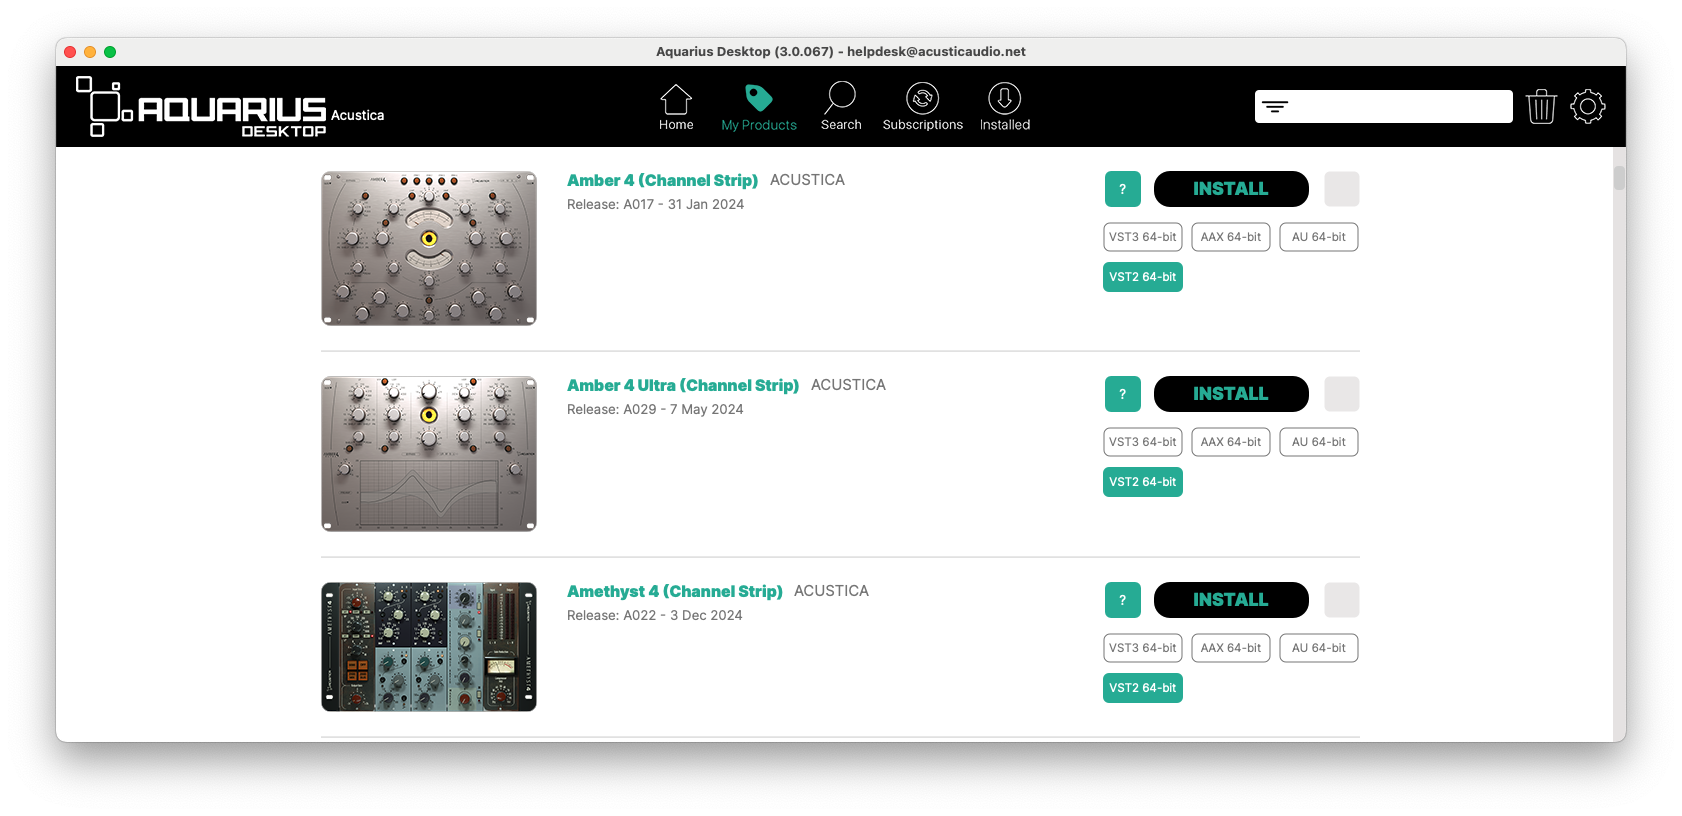Toggle VST3 64-bit for Amber 4 (Channel Strip)
The image size is (1682, 816).
1143,237
